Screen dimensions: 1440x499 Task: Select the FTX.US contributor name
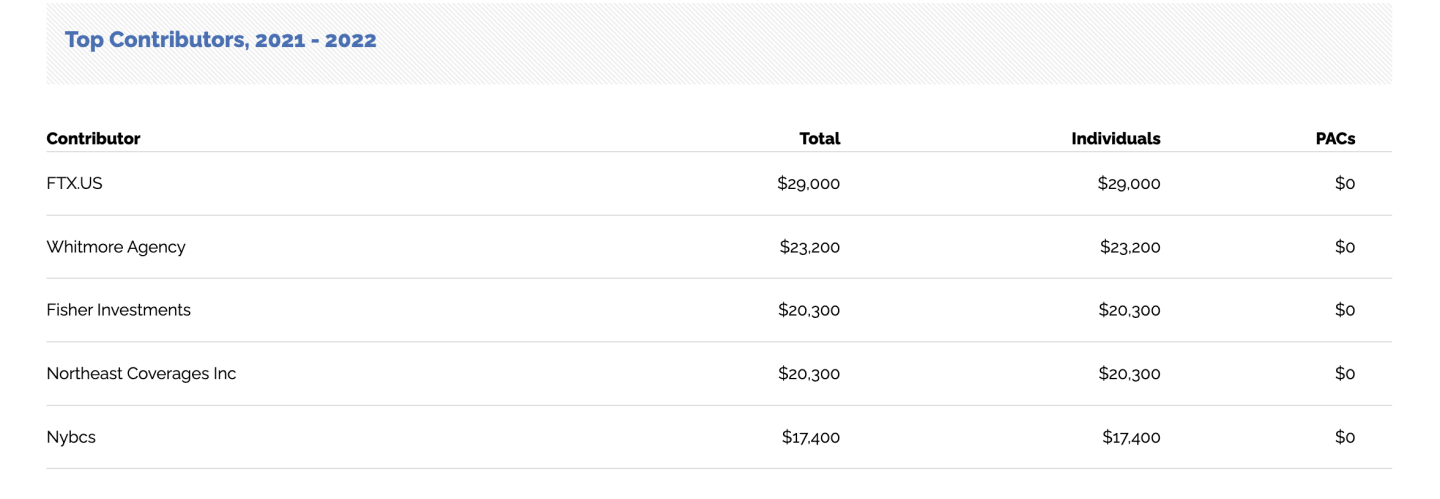(74, 184)
